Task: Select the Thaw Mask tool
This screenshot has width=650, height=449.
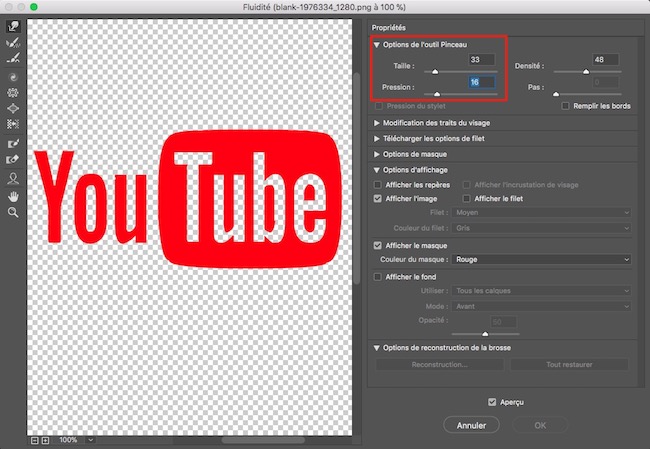Action: pyautogui.click(x=13, y=159)
